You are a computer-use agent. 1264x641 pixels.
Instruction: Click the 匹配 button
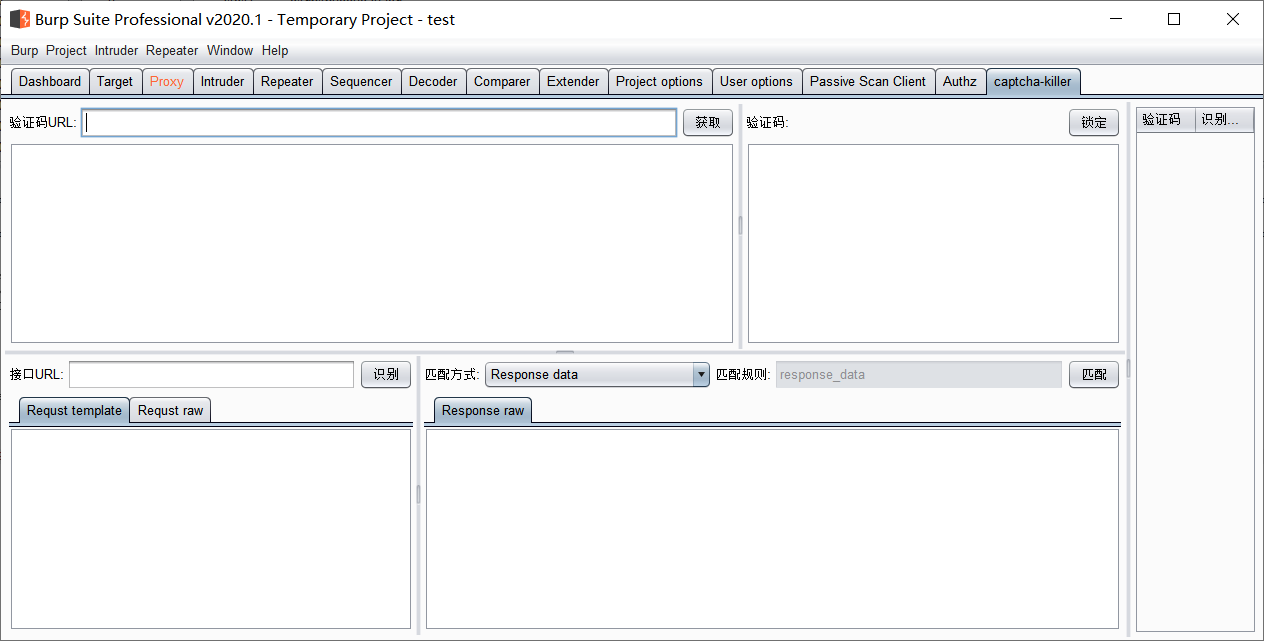[x=1094, y=374]
